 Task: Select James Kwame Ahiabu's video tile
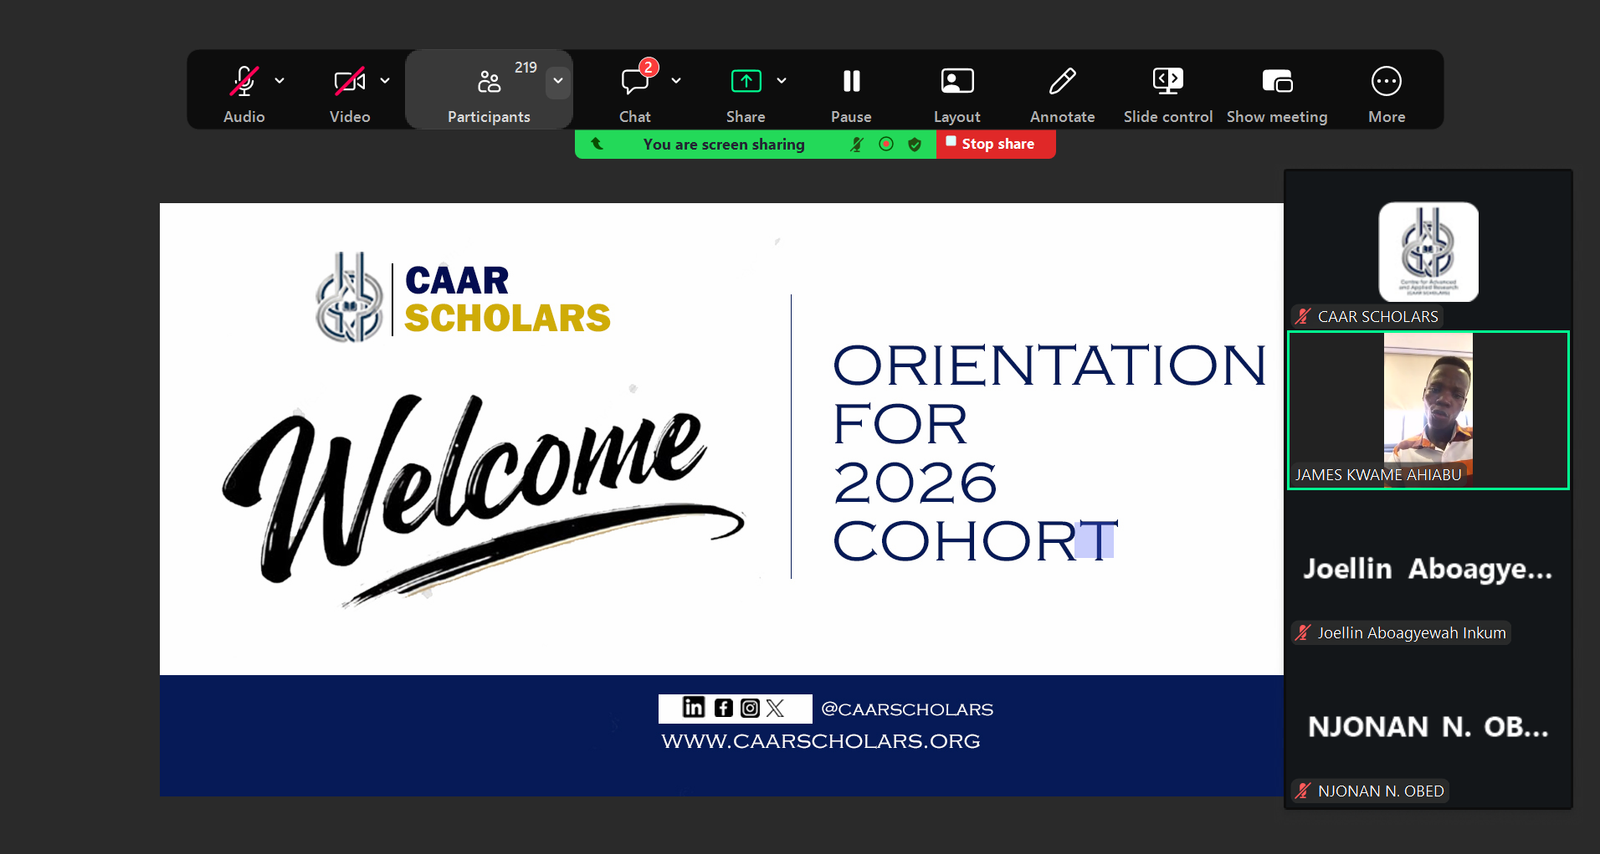1428,410
